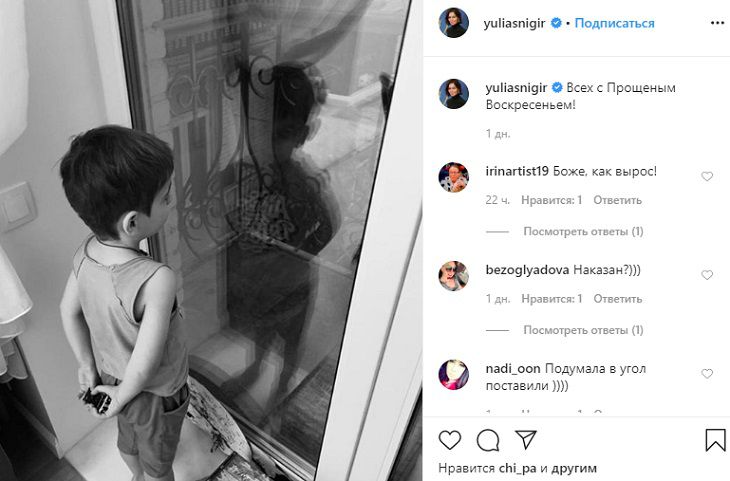
Task: Expand replies under irinartist19's comment
Action: click(583, 231)
